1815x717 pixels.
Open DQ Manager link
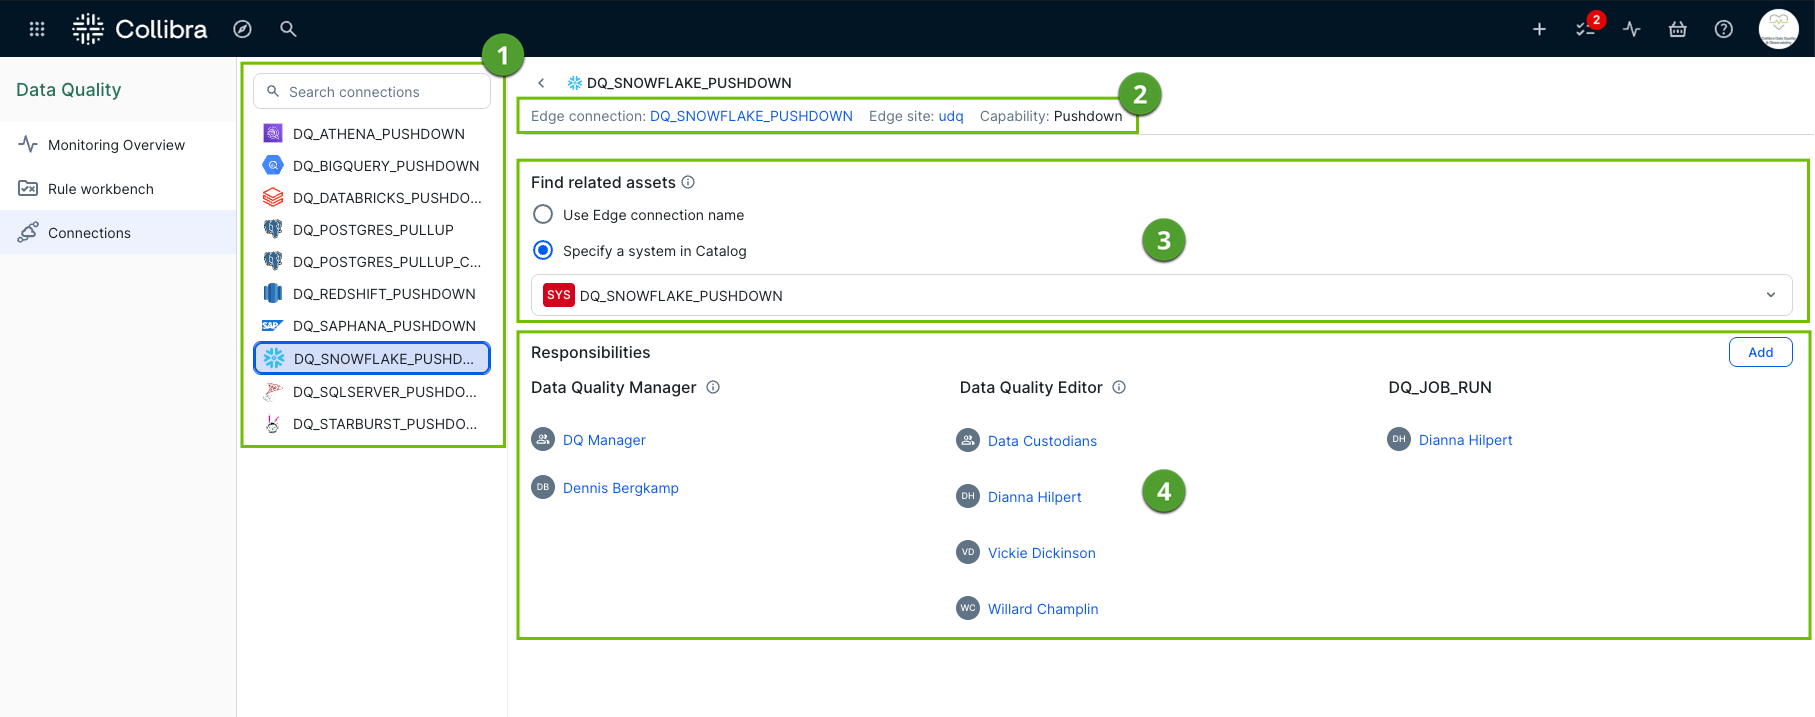coord(604,440)
